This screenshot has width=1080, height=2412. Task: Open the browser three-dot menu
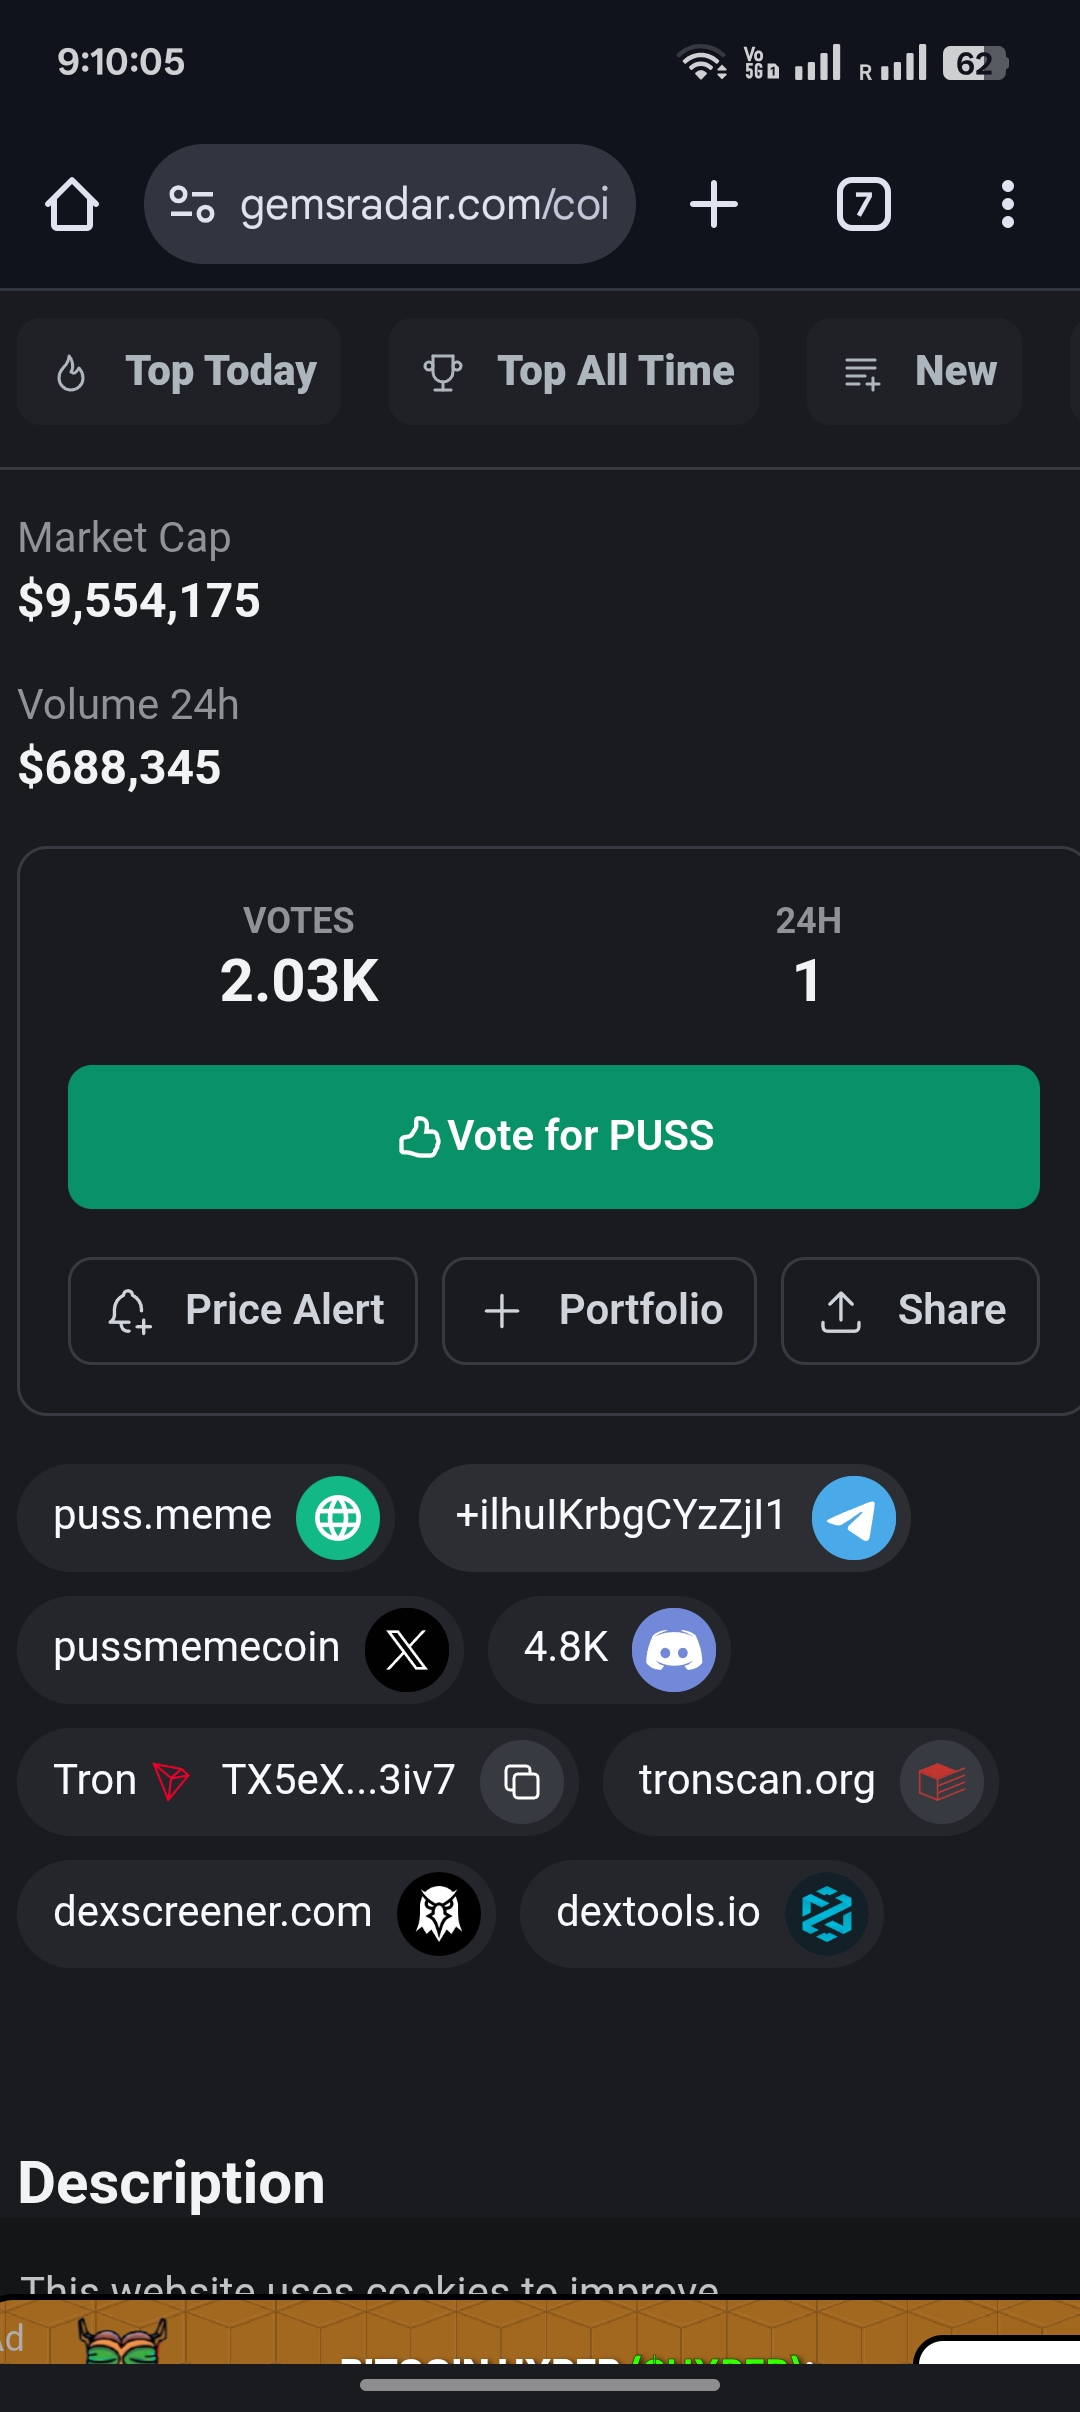[1008, 205]
